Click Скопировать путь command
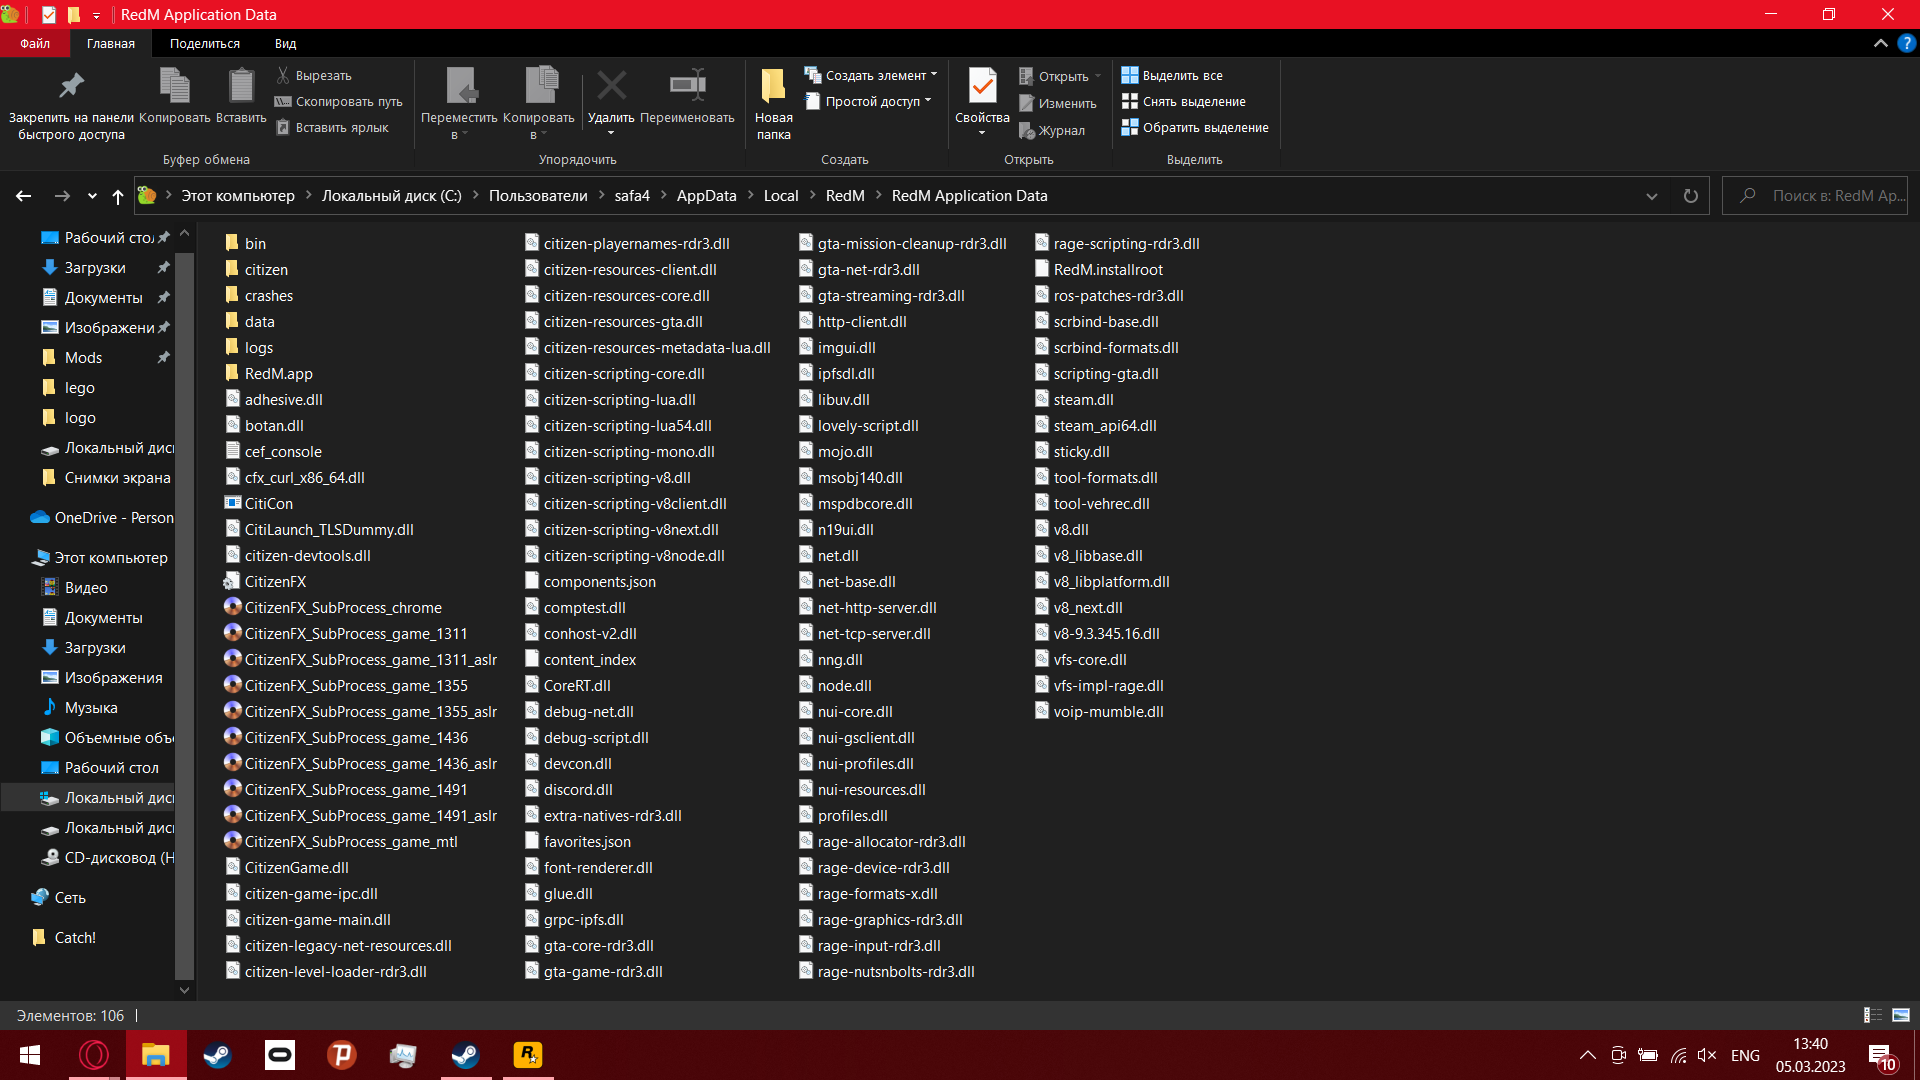This screenshot has height=1080, width=1920. 339,101
